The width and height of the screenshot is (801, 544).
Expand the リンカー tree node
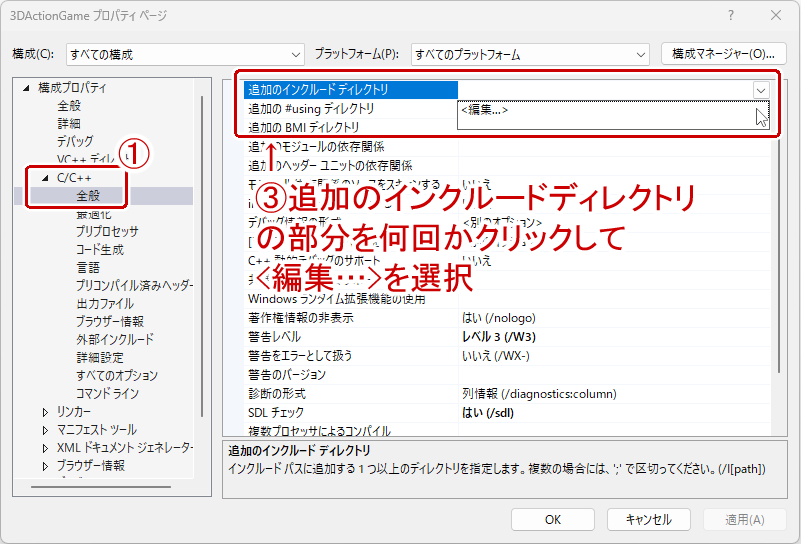click(x=45, y=412)
